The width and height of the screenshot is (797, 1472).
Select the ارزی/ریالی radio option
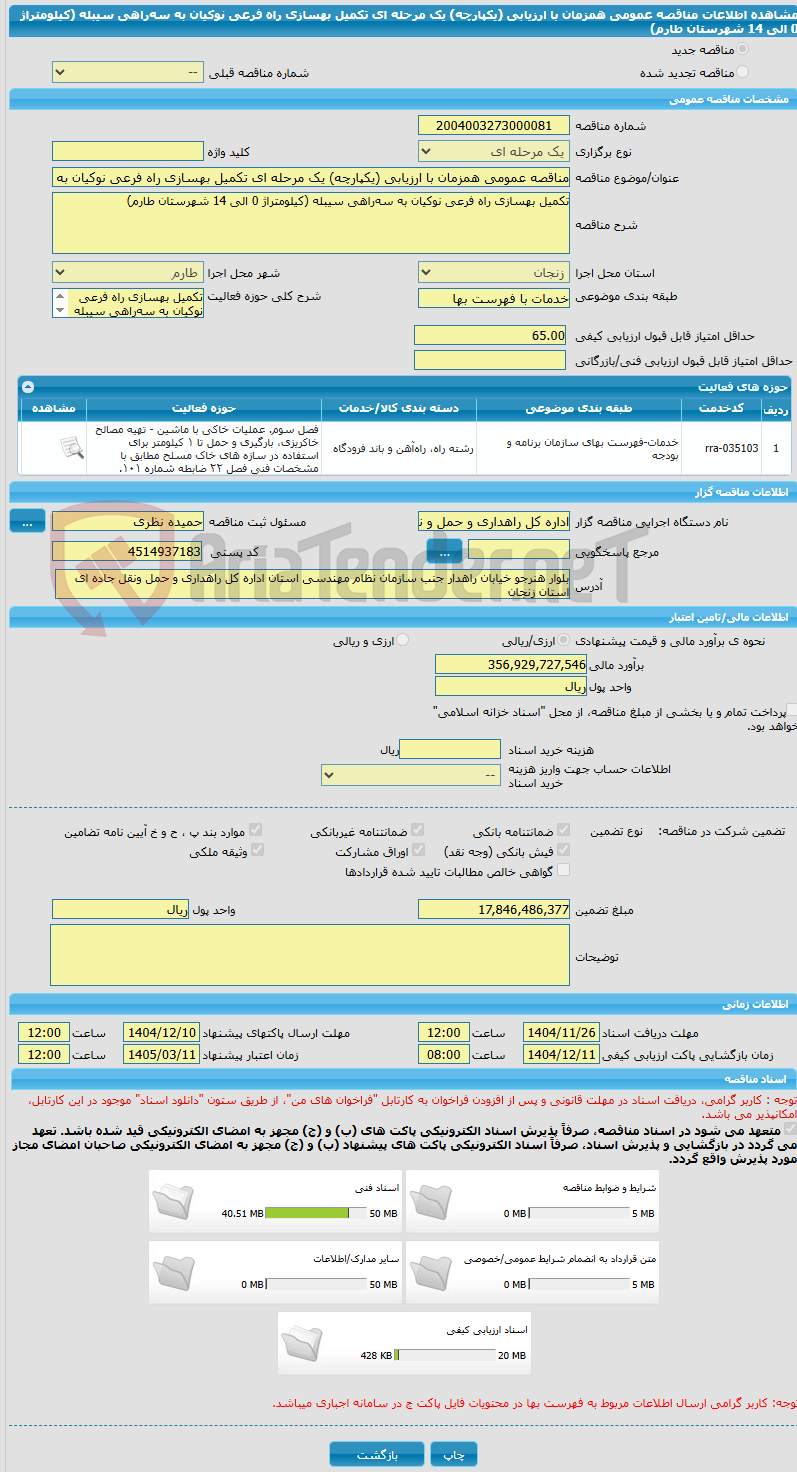pos(565,641)
